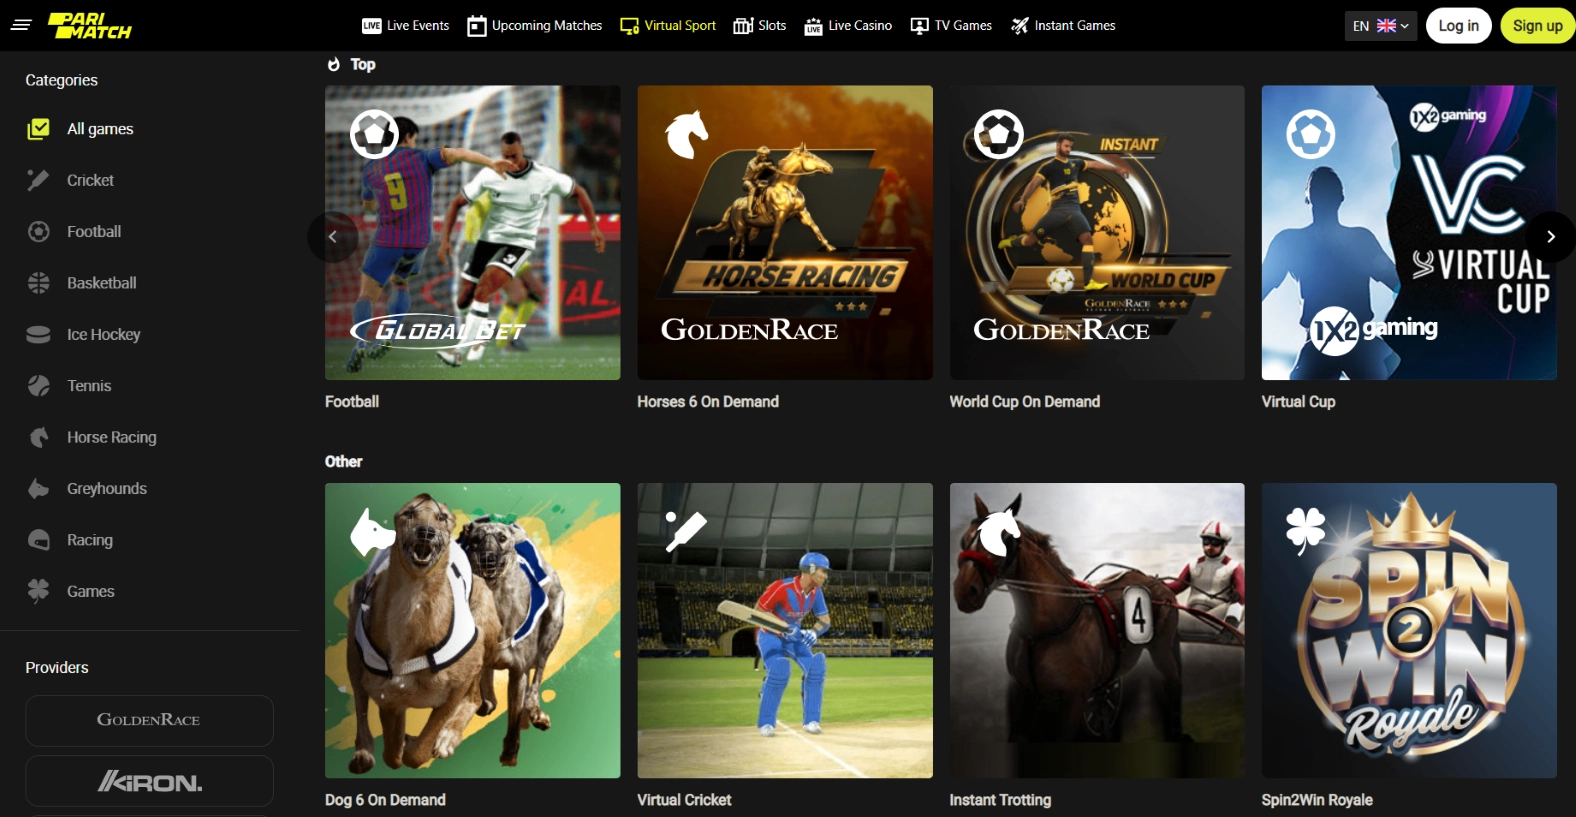
Task: Show next games in Top carousel
Action: 1551,237
